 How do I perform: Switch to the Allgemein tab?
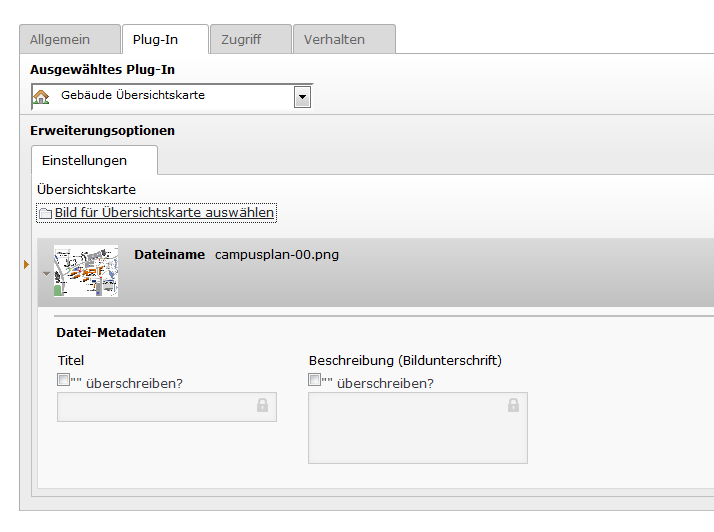coord(60,40)
